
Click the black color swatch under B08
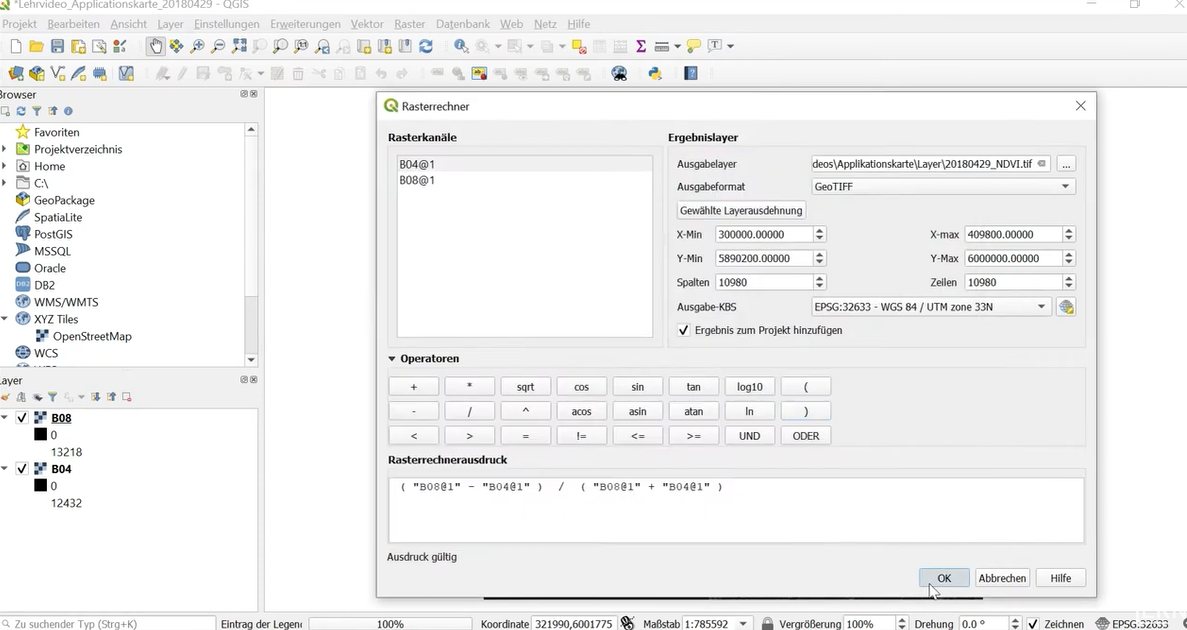[41, 435]
